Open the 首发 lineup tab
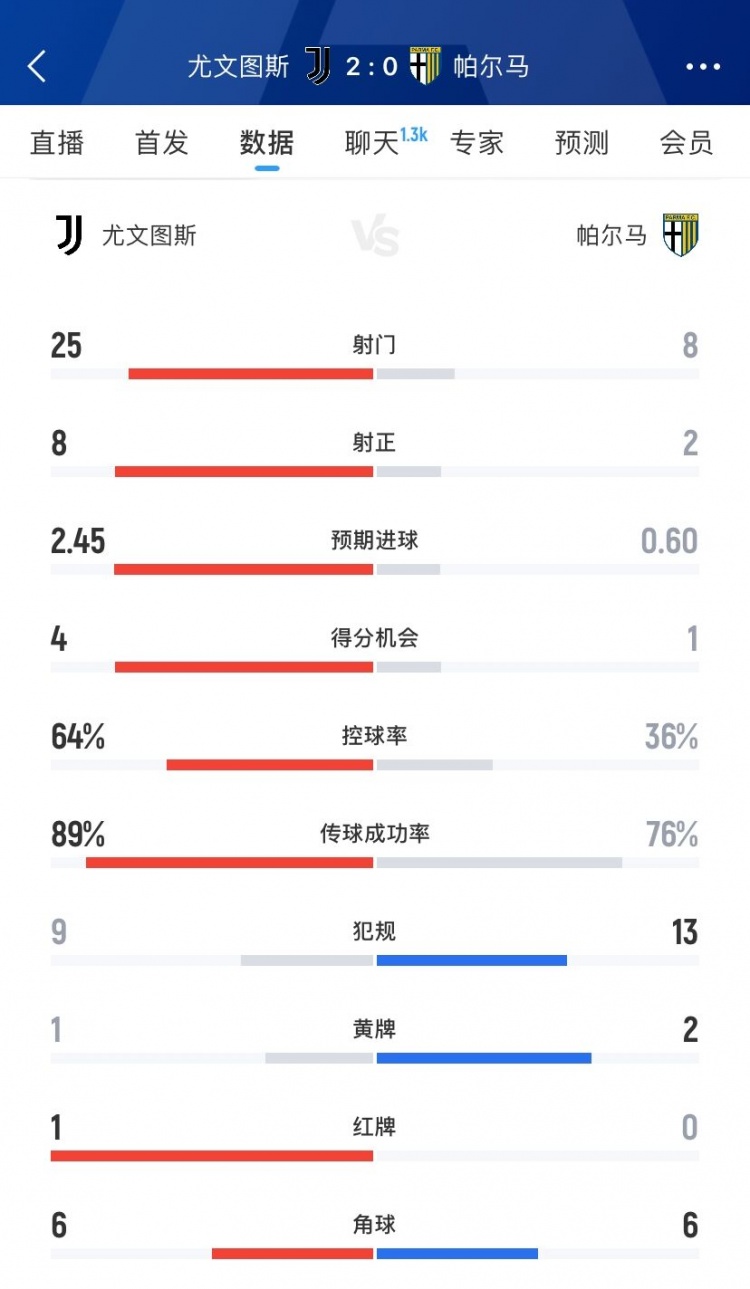Image resolution: width=750 pixels, height=1289 pixels. 162,143
